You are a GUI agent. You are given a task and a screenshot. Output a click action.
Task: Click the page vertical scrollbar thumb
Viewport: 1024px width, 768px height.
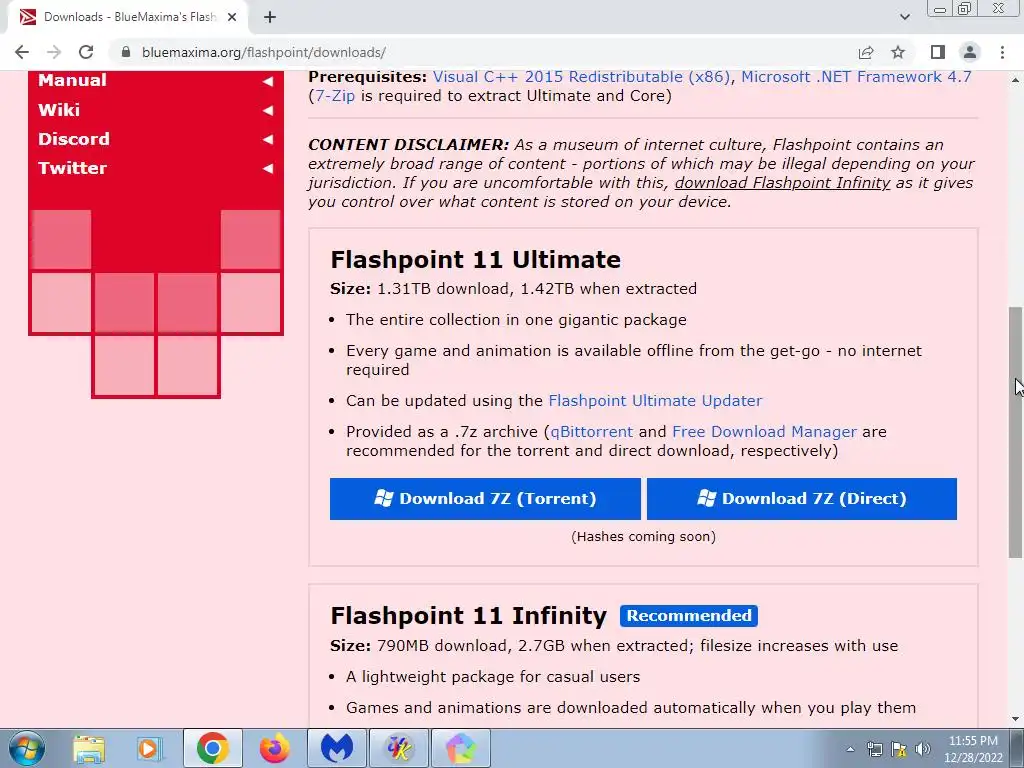(1016, 432)
